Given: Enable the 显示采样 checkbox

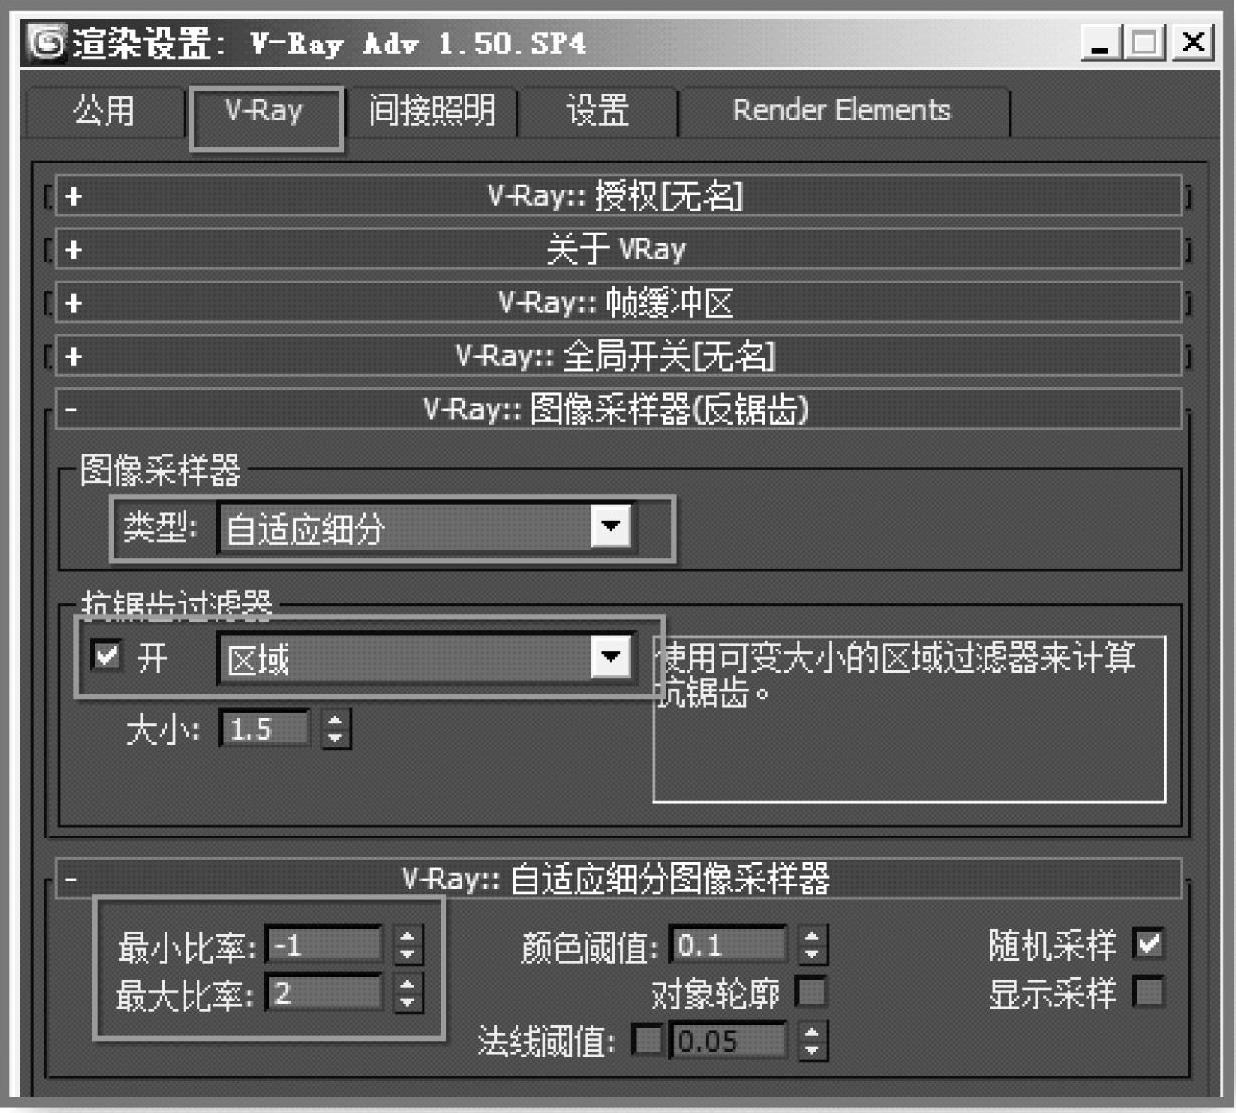Looking at the screenshot, I should point(1149,992).
